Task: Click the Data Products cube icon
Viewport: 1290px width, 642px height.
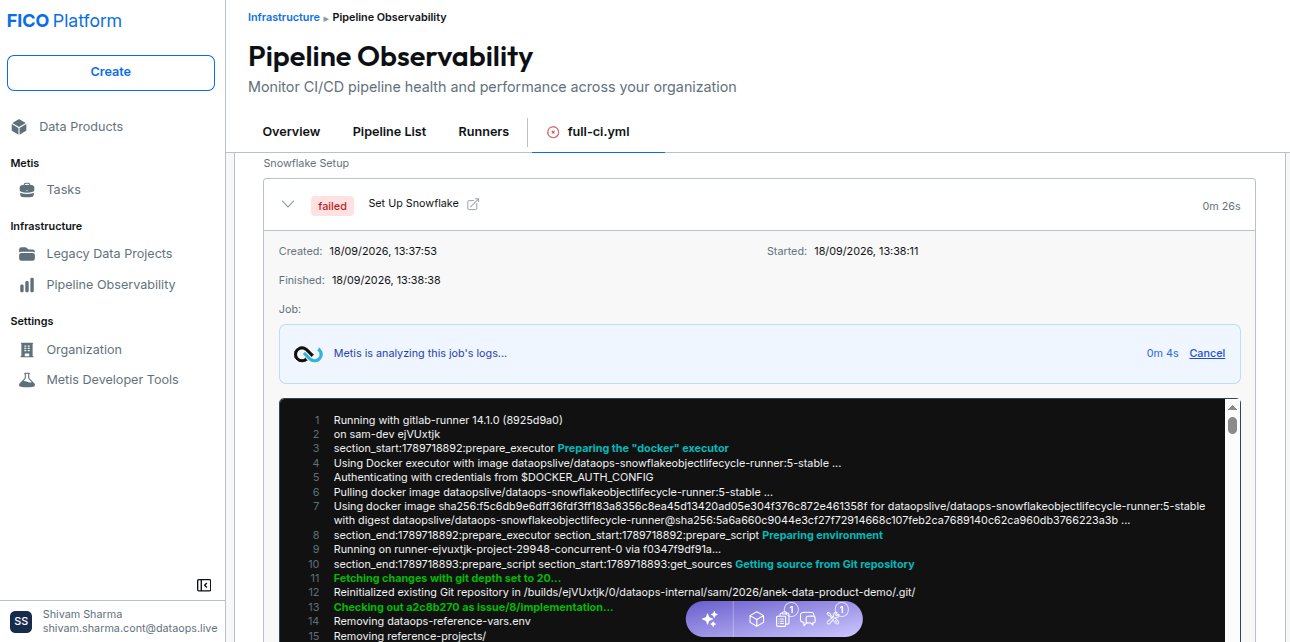Action: (19, 127)
